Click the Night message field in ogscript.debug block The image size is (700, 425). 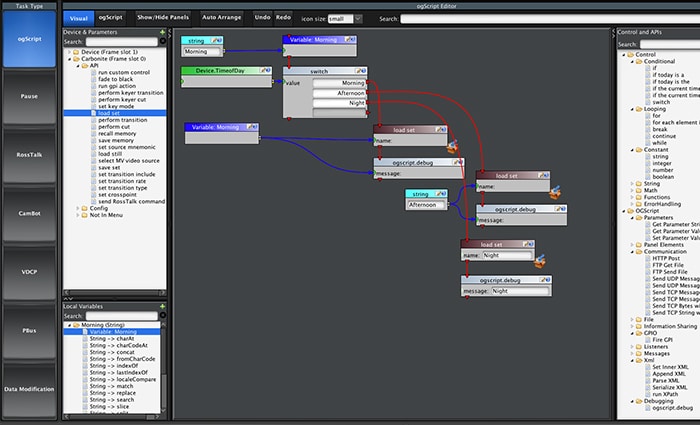tap(521, 291)
